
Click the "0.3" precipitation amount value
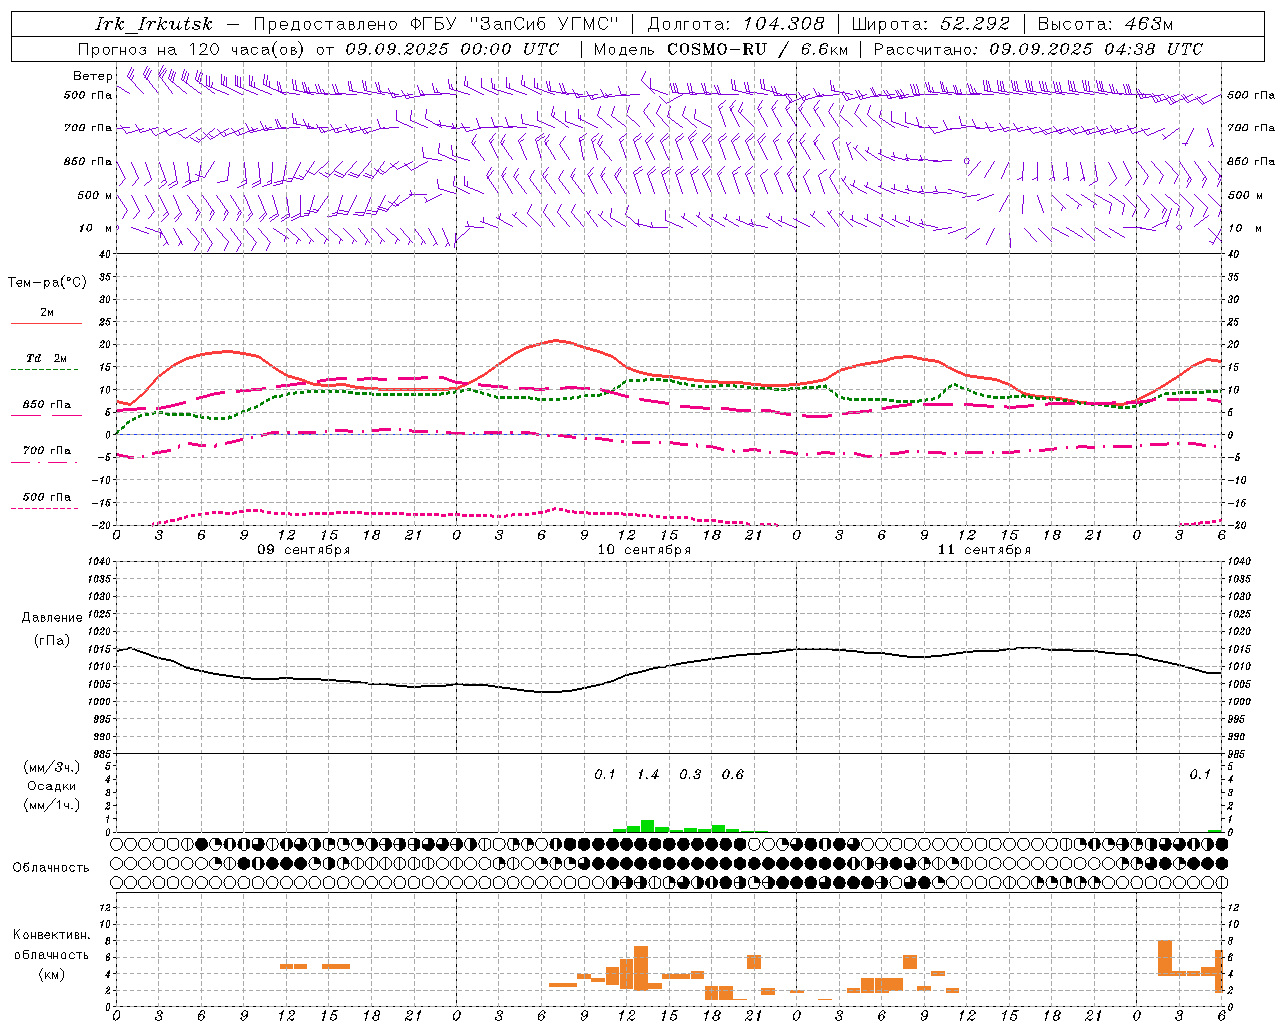pos(690,775)
